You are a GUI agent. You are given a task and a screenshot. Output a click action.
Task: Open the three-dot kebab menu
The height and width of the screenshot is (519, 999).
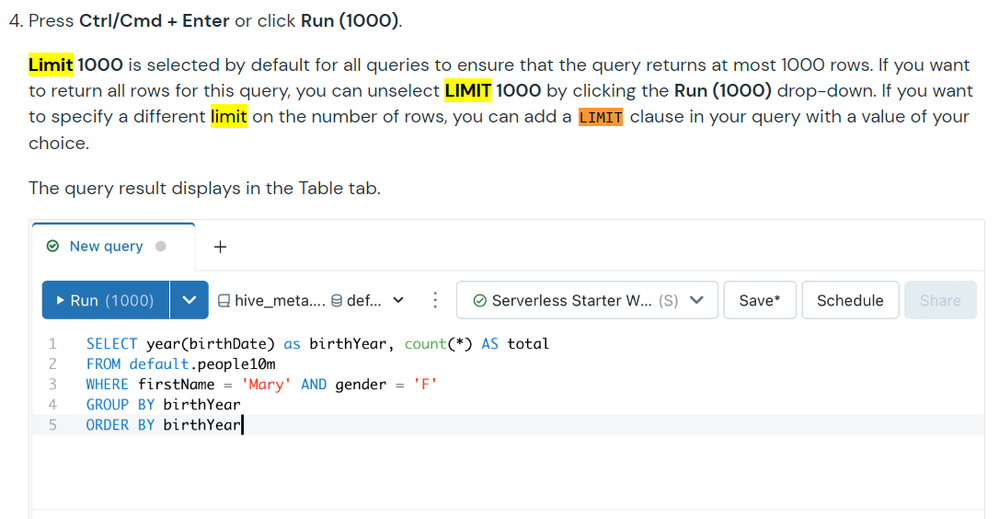[435, 300]
